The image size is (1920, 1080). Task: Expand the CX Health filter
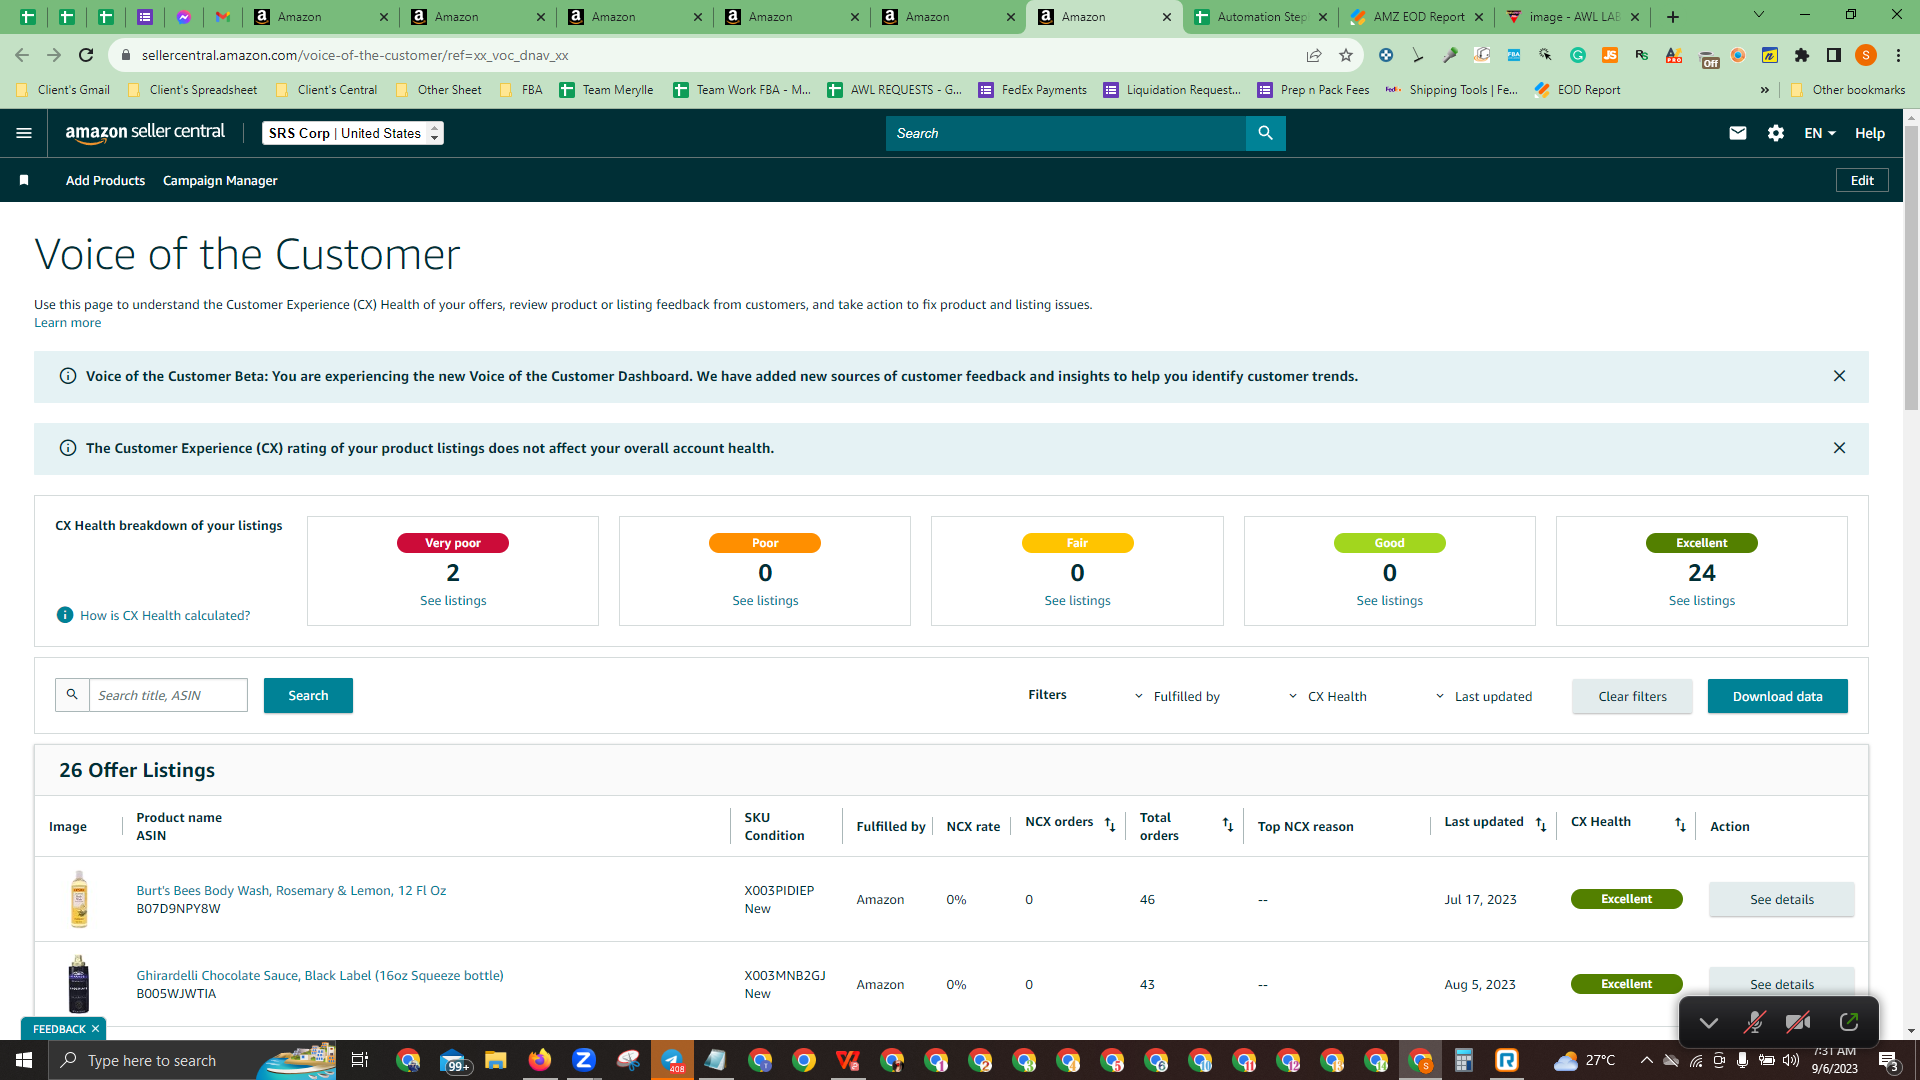(1327, 696)
